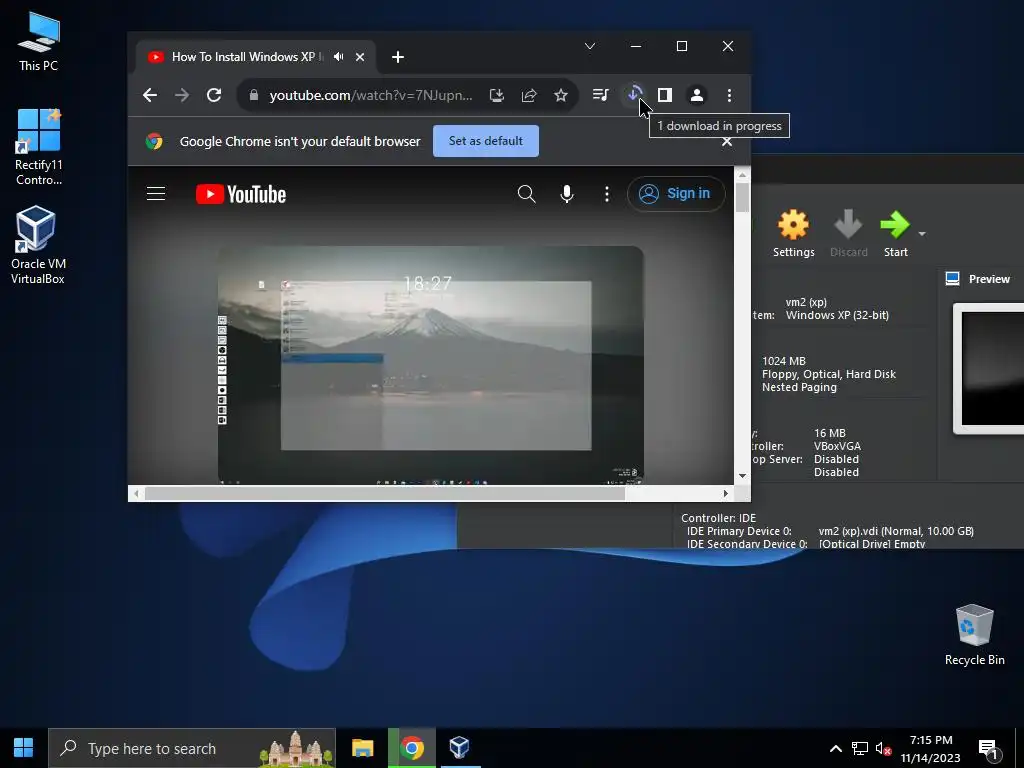Click the taskbar search box
The image size is (1024, 768).
tap(192, 748)
